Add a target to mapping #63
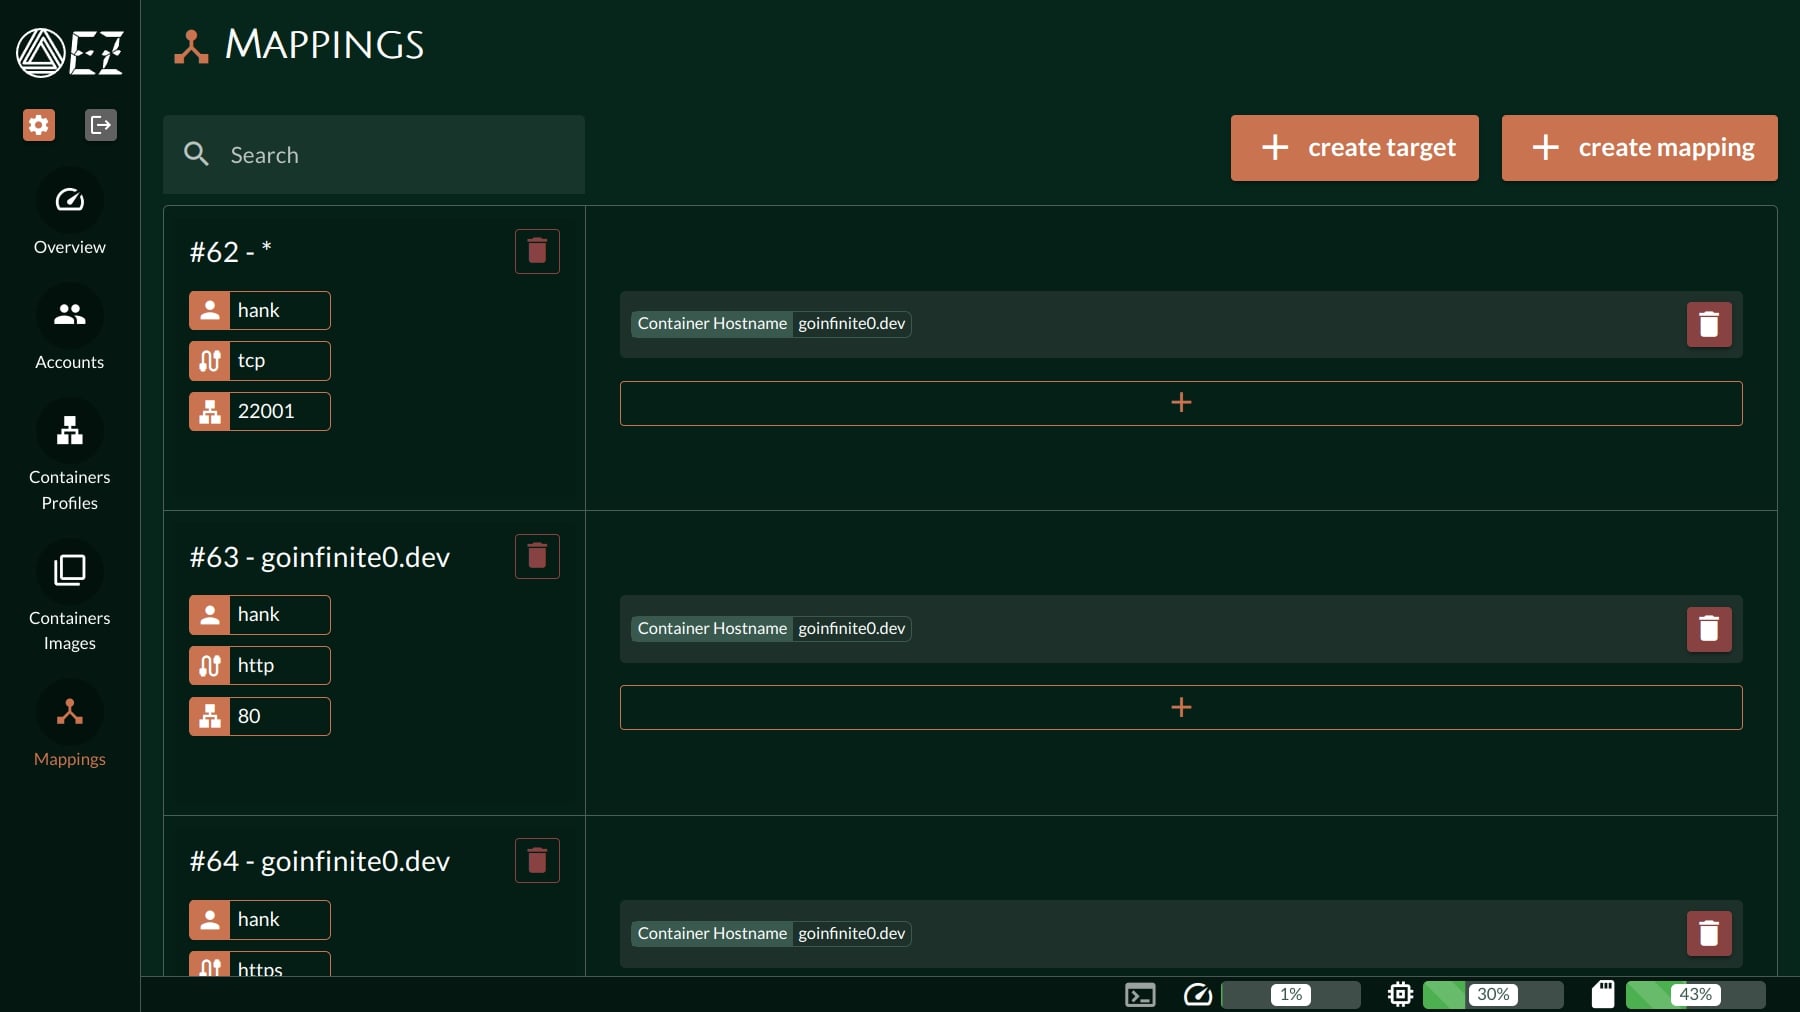Screen dimensions: 1800x1012 [x=1180, y=708]
